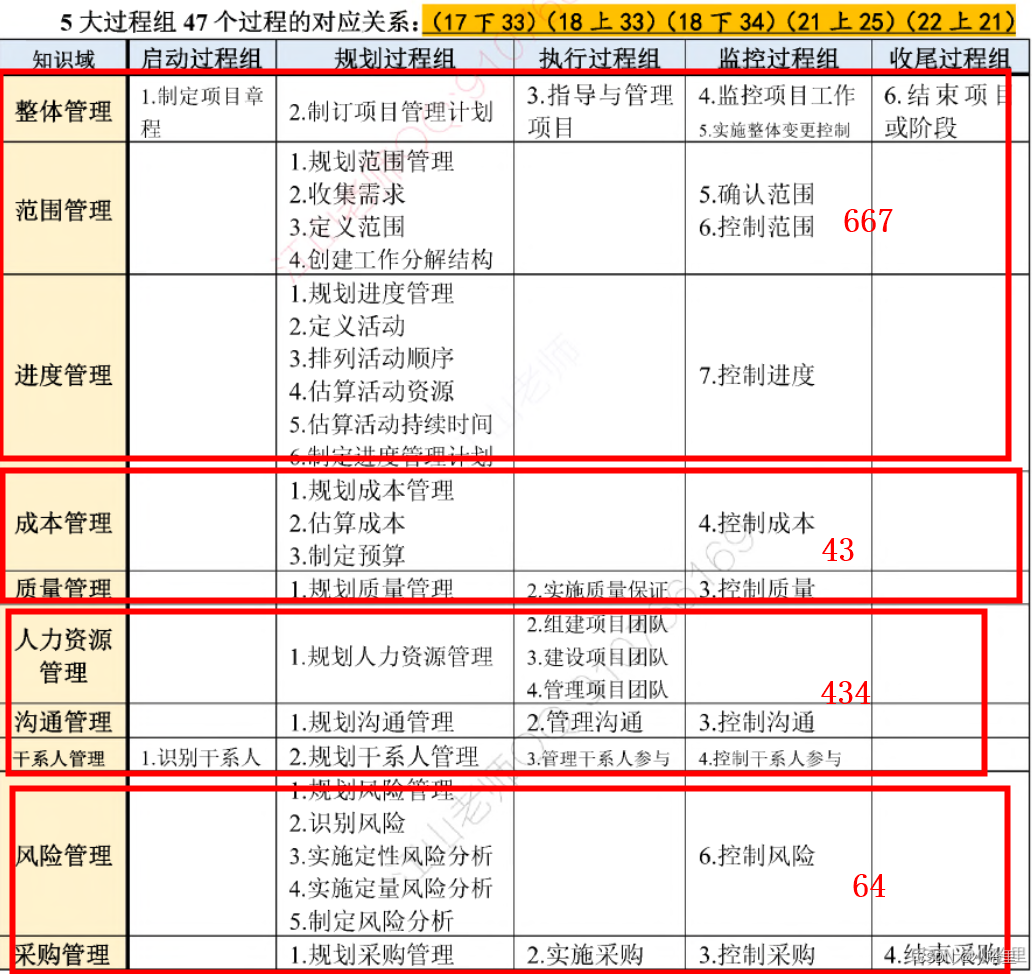Select the 沟通管理 row label
This screenshot has height=974, width=1032.
coord(63,722)
